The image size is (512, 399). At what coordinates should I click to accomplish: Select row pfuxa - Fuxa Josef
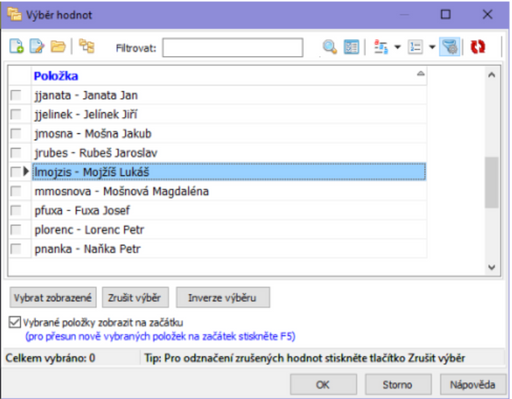click(229, 211)
